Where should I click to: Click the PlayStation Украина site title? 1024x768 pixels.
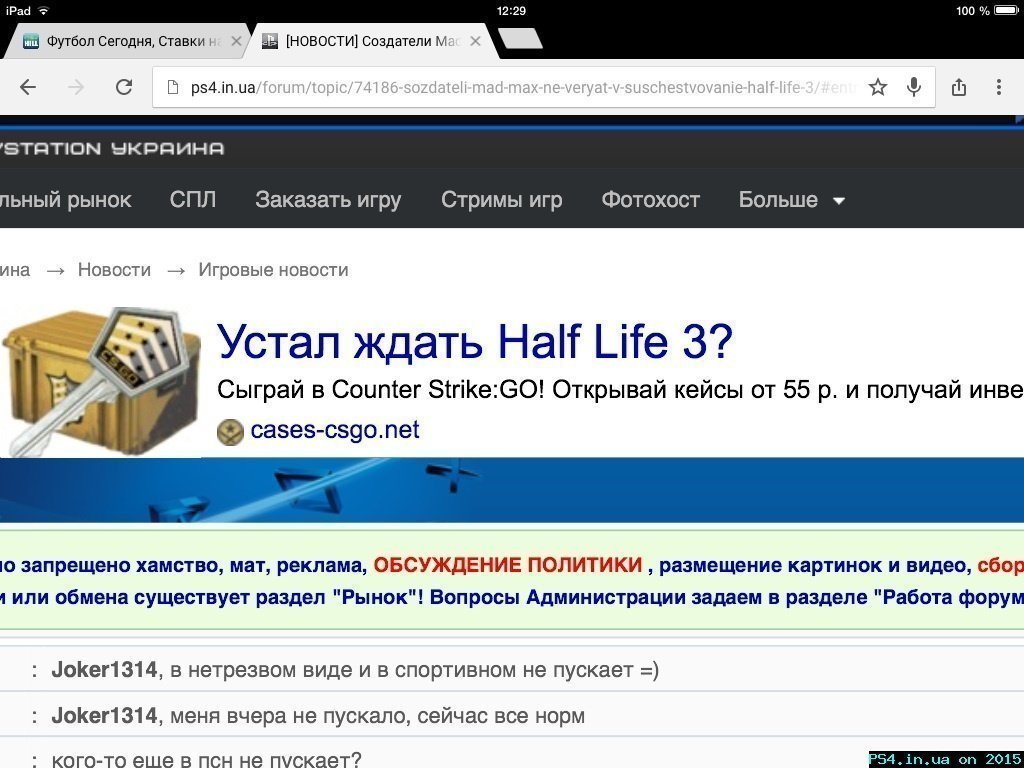pyautogui.click(x=112, y=148)
